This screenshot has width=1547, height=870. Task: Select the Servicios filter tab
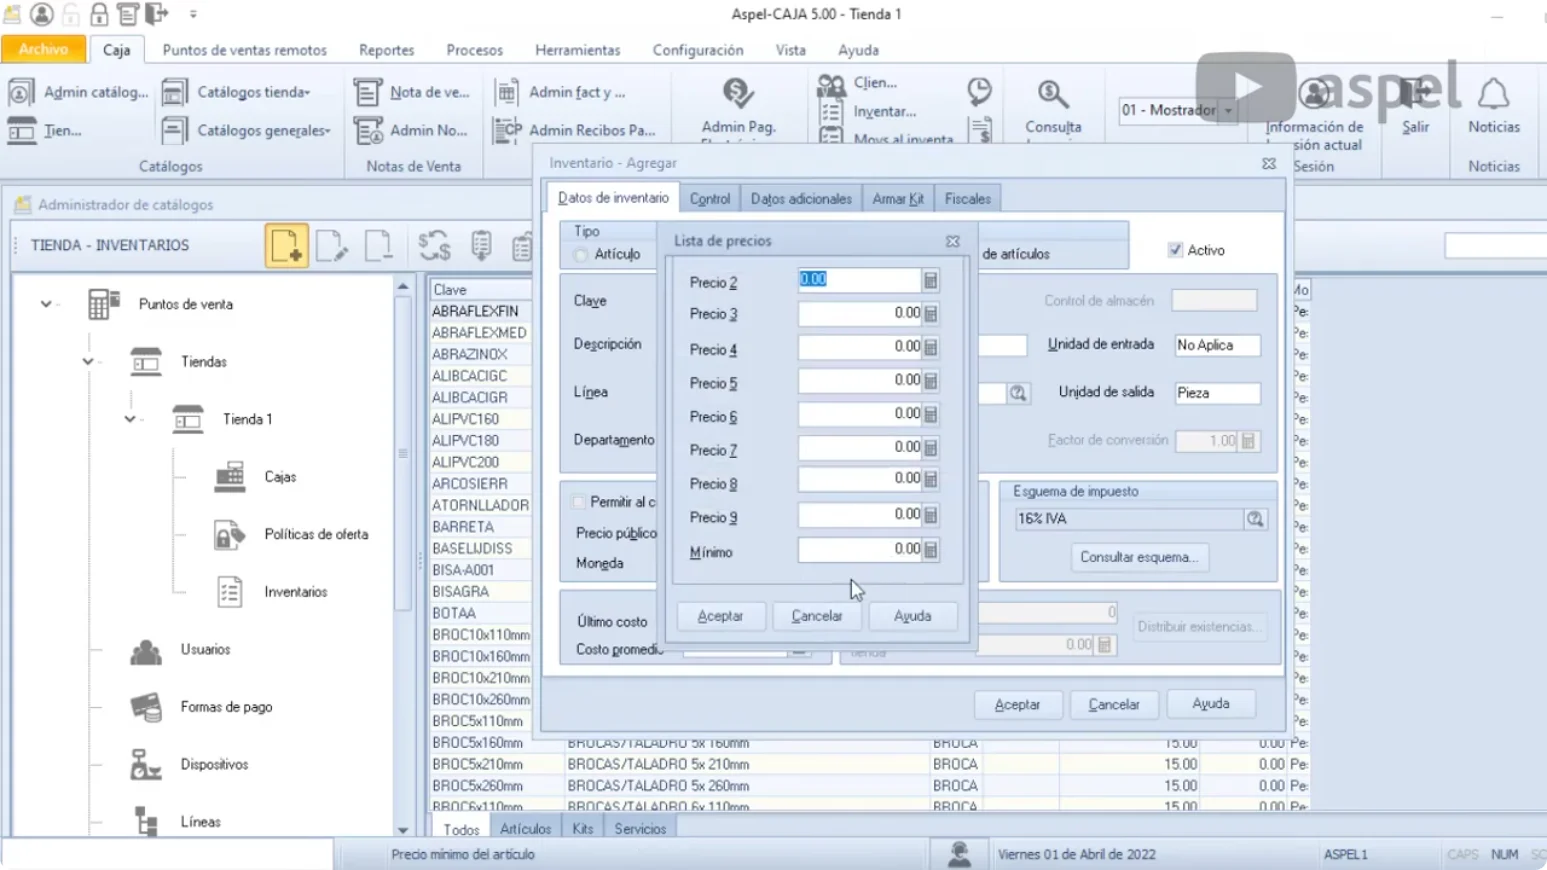click(x=640, y=829)
